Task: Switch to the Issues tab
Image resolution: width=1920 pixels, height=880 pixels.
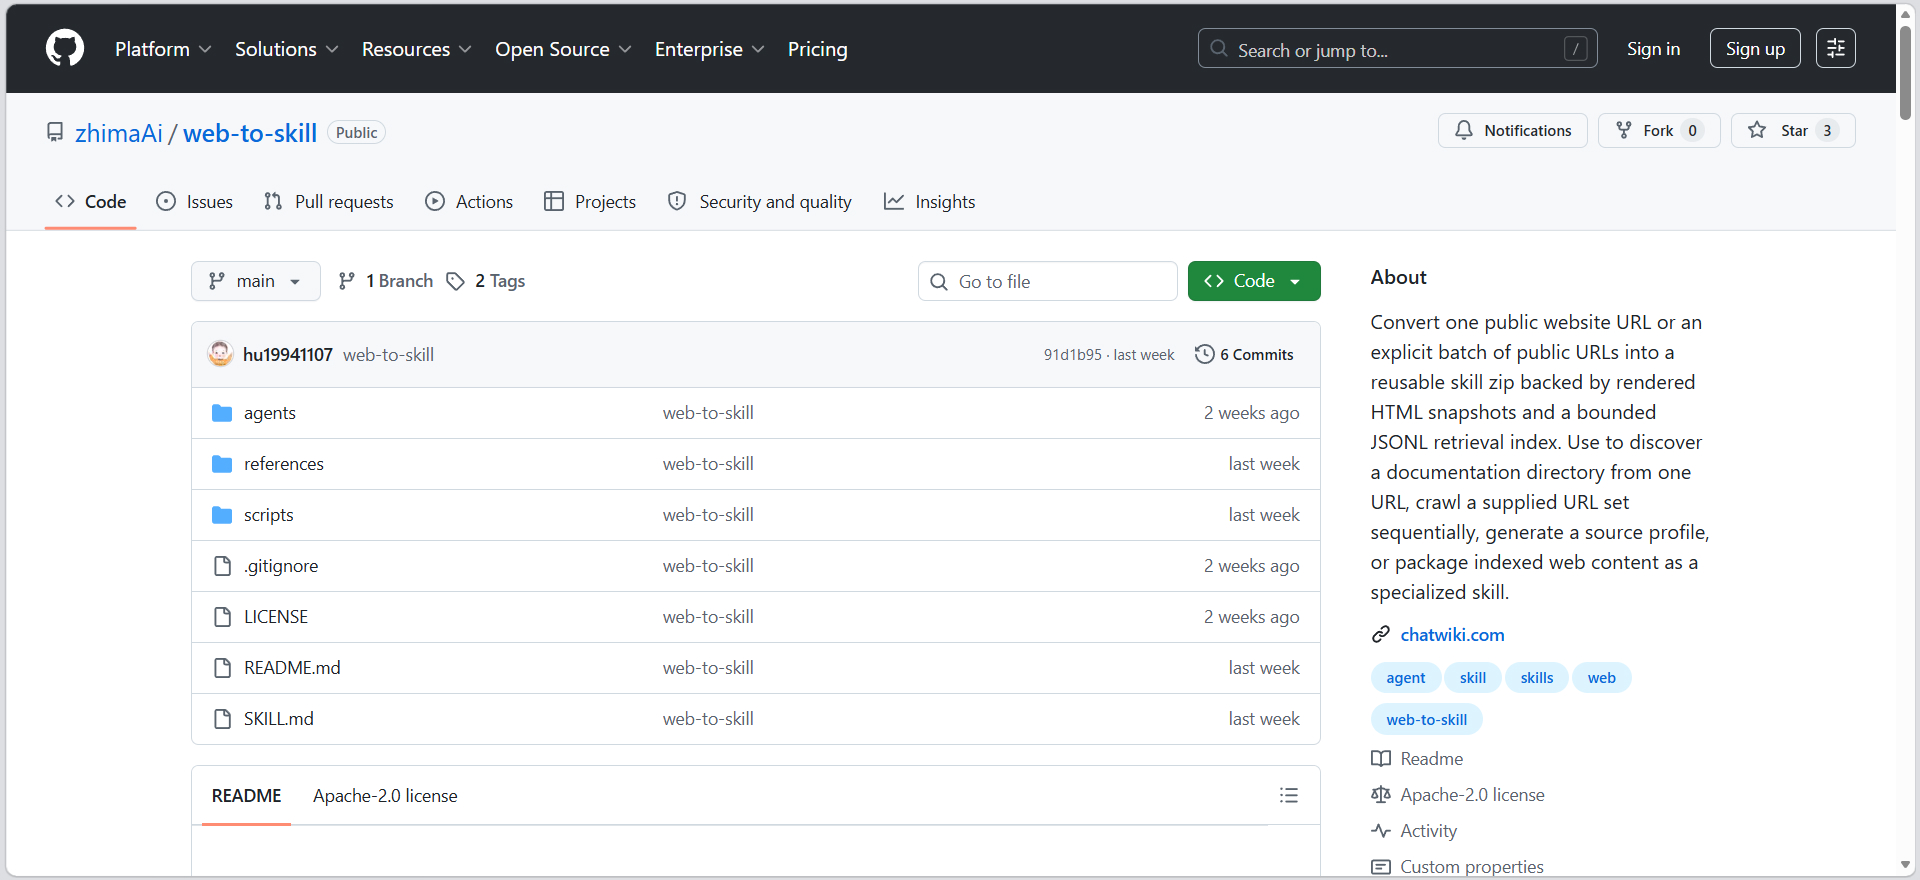Action: point(195,202)
